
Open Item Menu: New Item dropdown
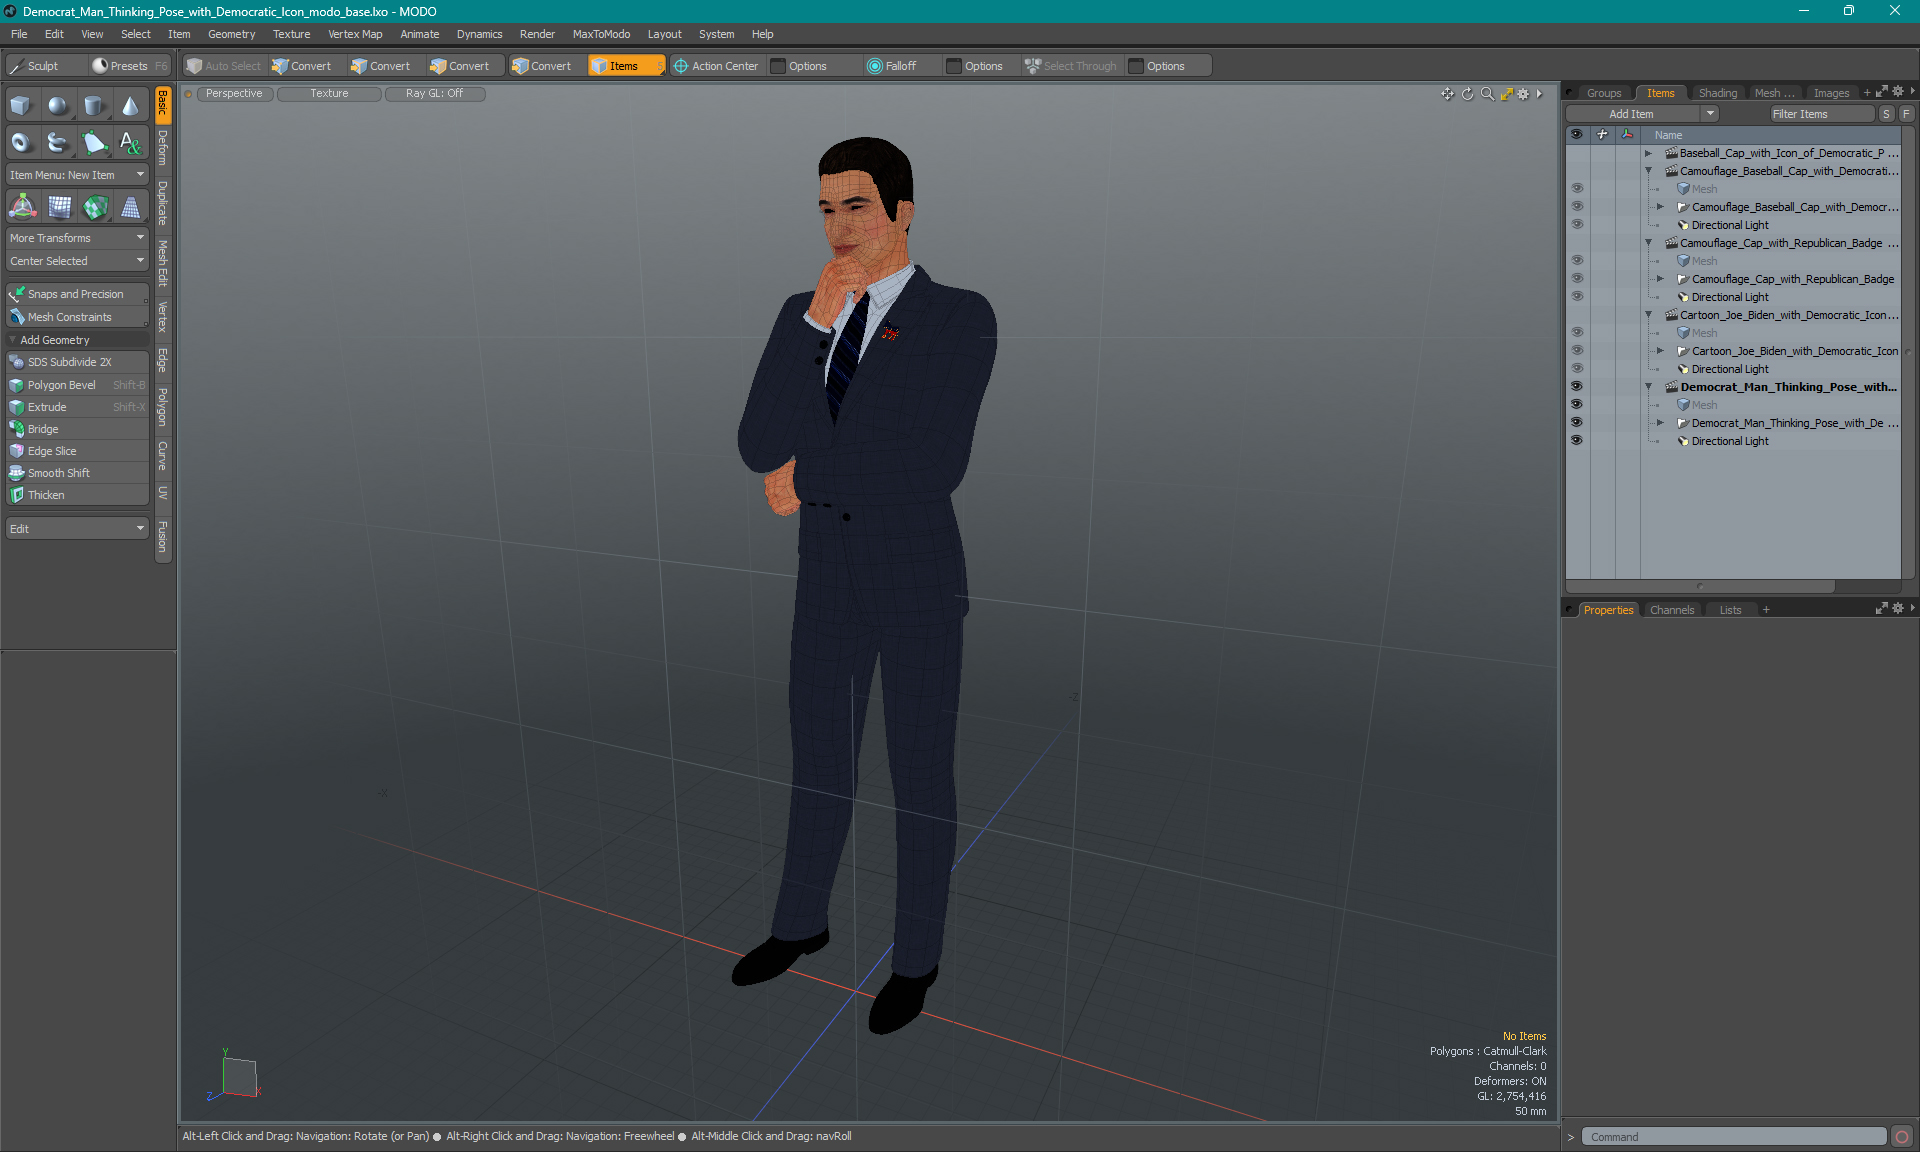pyautogui.click(x=77, y=175)
